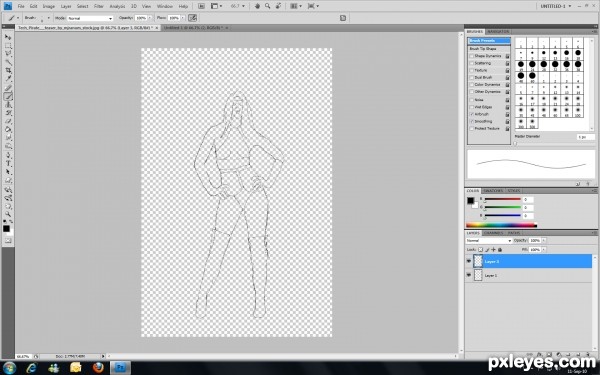The image size is (600, 375).
Task: Enable Dual Brush checkbox
Action: (x=471, y=78)
